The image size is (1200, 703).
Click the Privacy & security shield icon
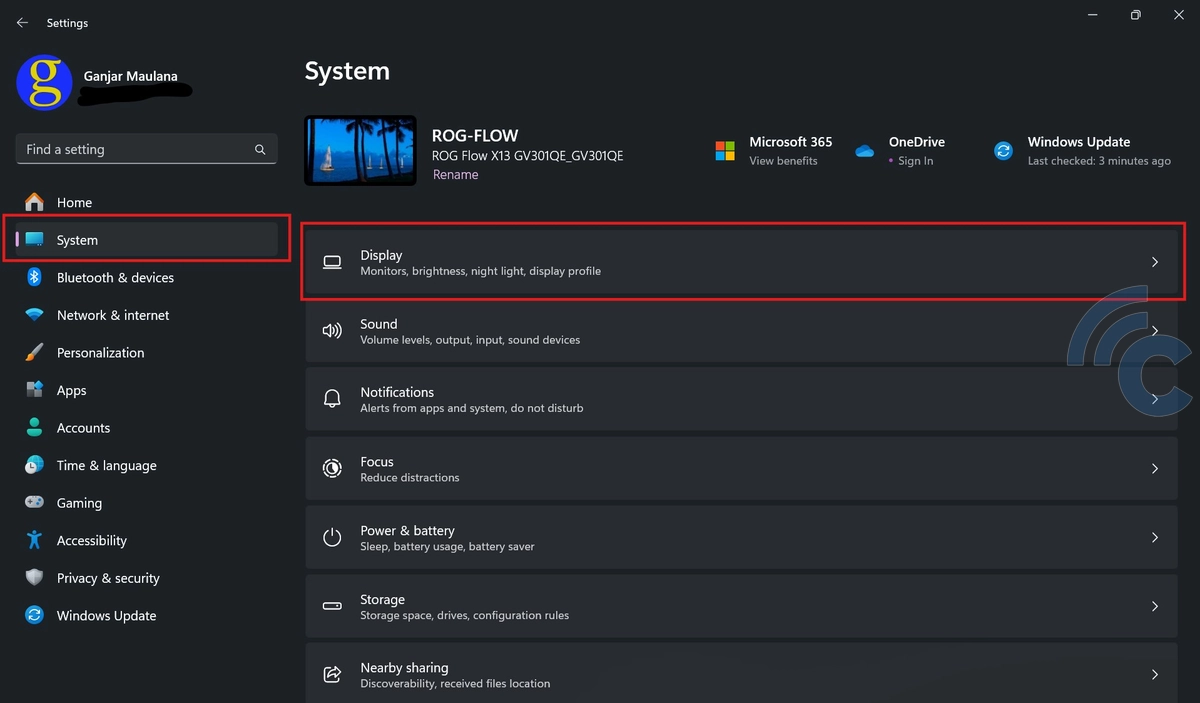35,578
